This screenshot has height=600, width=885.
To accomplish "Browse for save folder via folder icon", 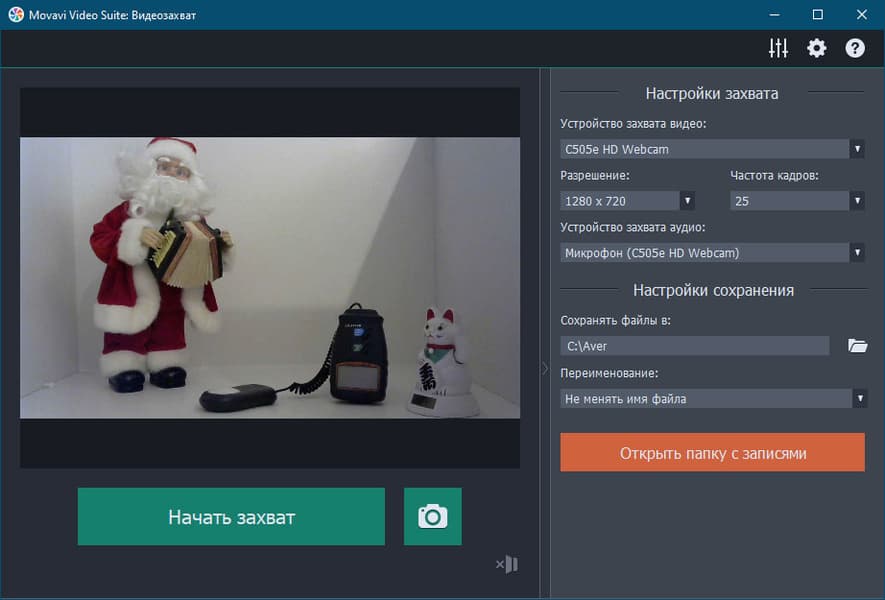I will pos(857,345).
